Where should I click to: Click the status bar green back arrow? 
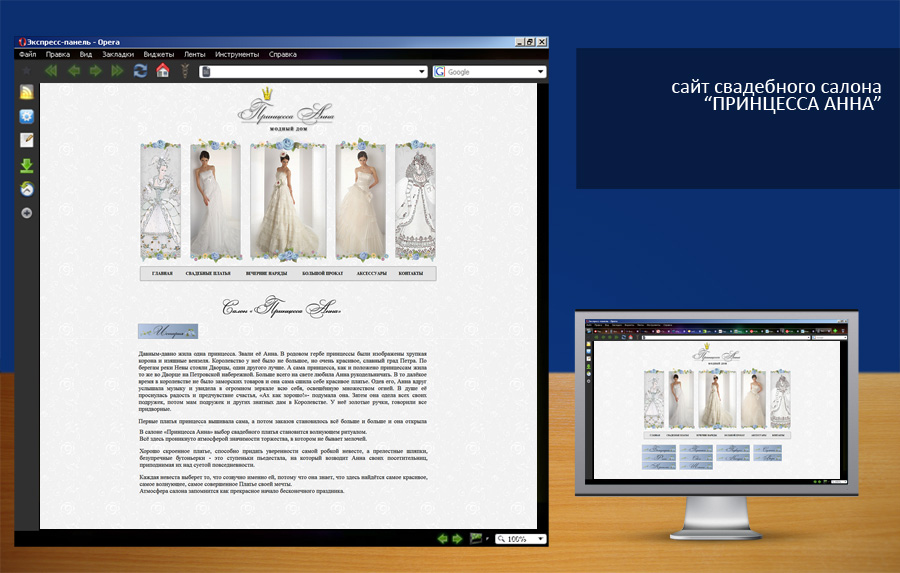point(442,539)
